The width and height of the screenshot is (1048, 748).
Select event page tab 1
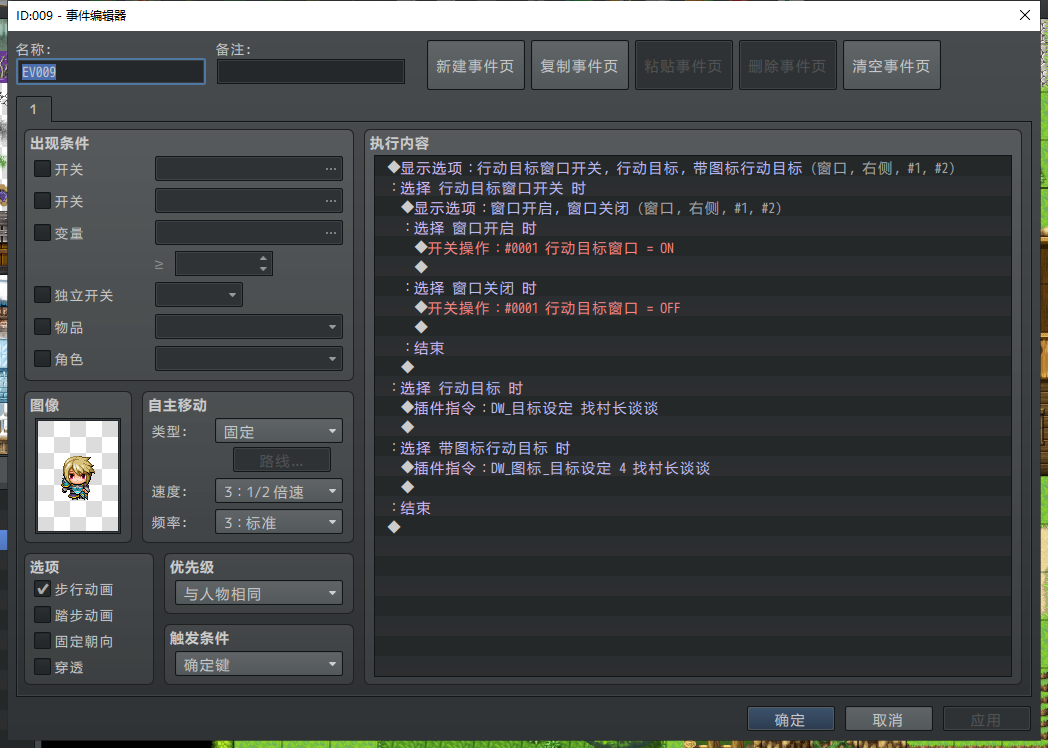[x=33, y=109]
